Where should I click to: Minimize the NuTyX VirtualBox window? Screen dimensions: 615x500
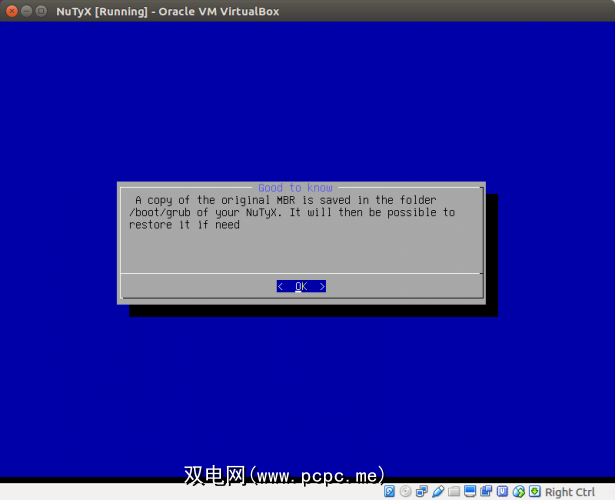point(26,11)
